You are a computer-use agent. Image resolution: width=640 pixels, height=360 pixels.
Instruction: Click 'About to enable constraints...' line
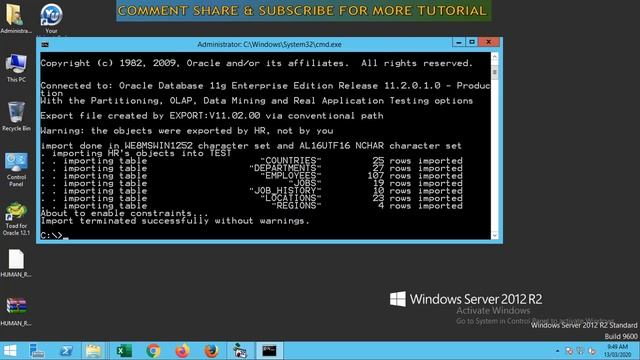(x=124, y=213)
